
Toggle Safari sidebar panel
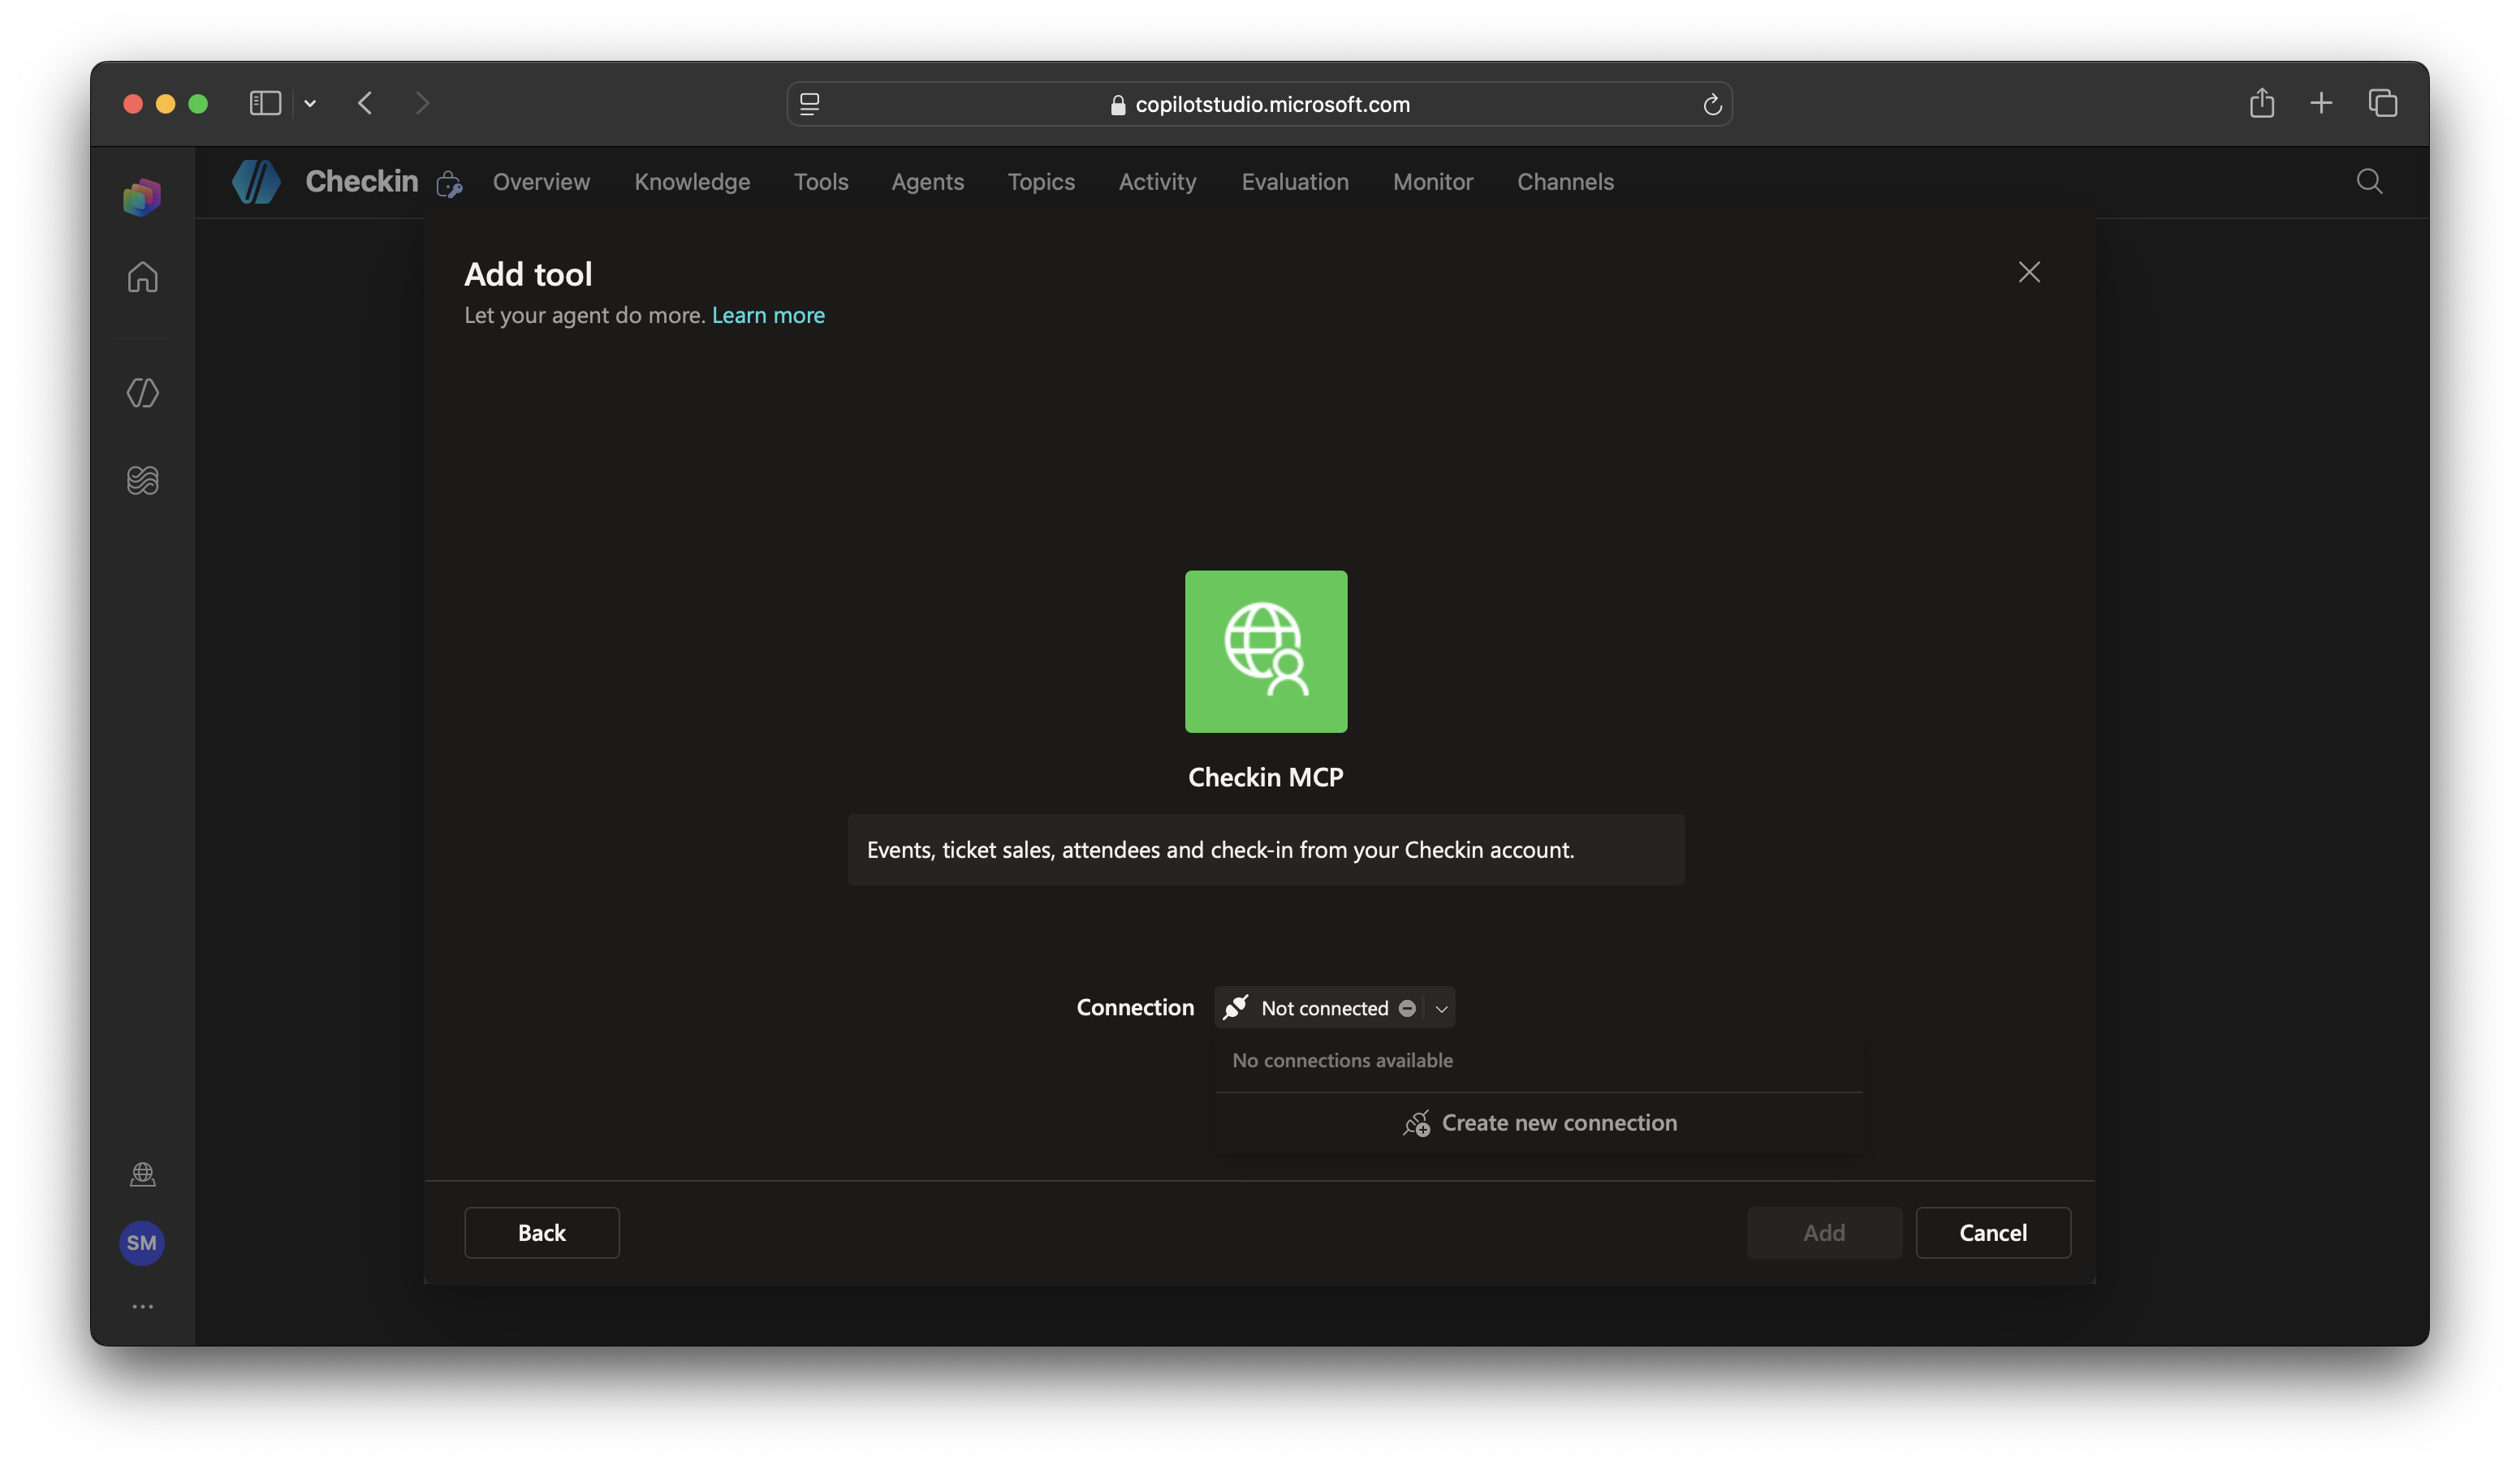point(265,103)
